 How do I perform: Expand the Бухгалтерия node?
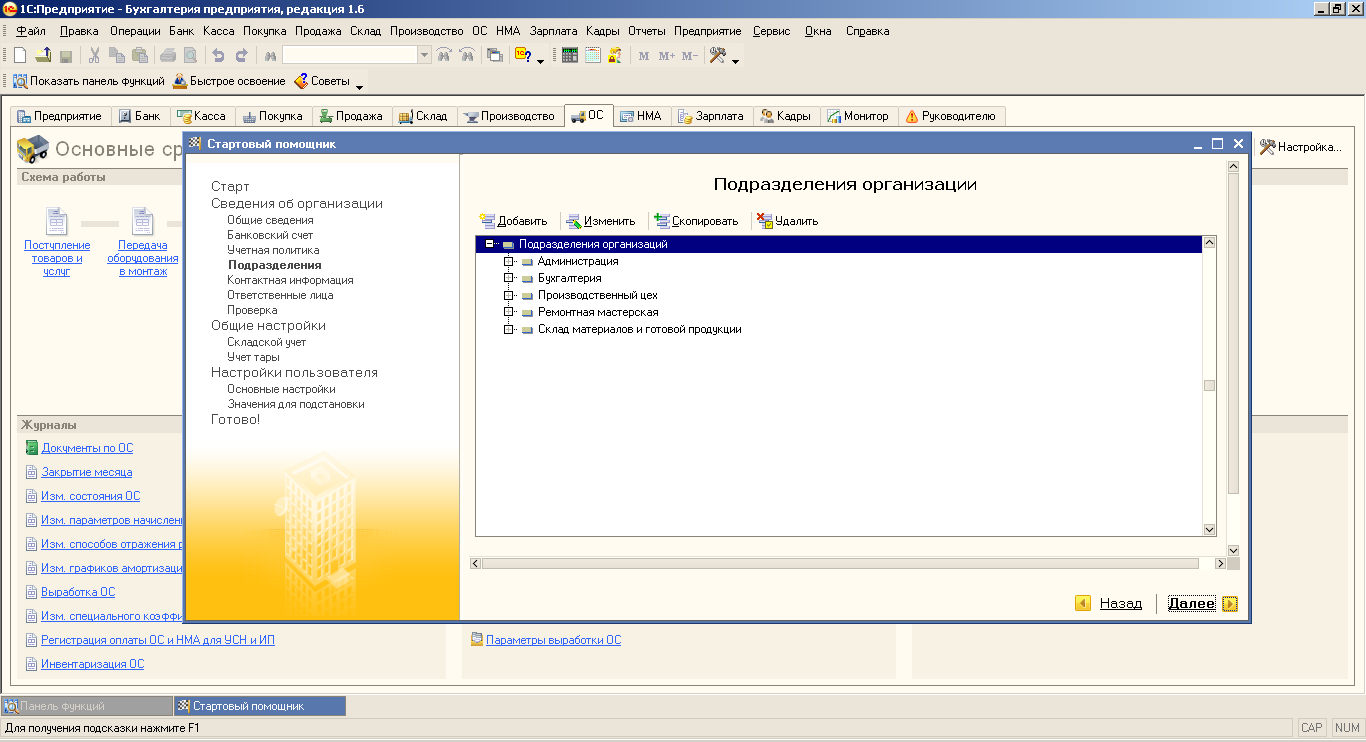(x=509, y=278)
